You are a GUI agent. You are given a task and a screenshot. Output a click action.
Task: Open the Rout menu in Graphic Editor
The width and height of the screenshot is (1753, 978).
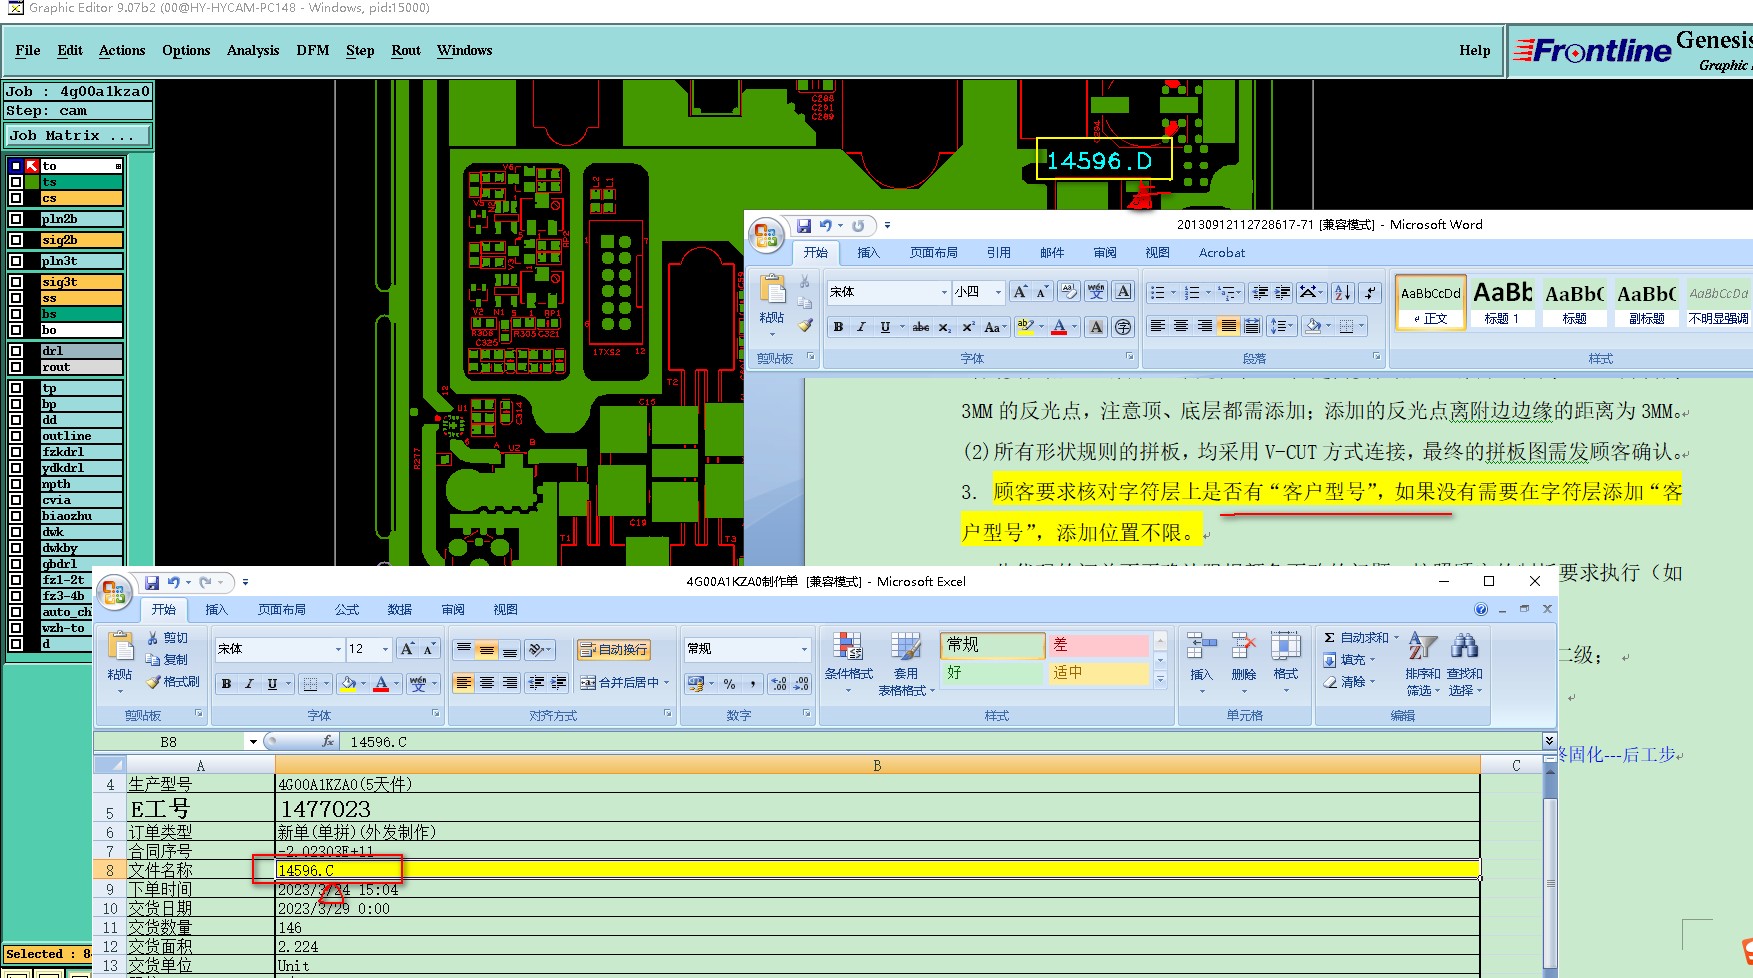pyautogui.click(x=406, y=50)
